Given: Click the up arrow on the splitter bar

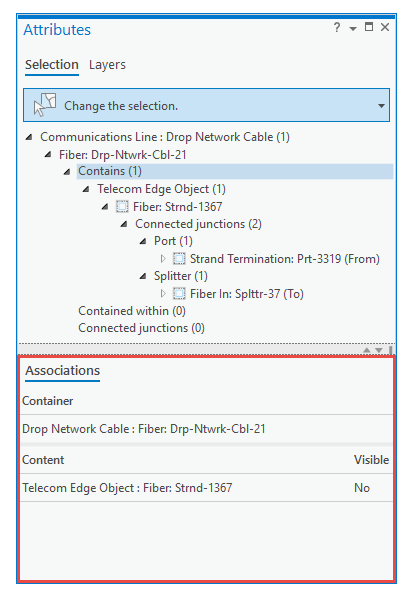Looking at the screenshot, I should [367, 350].
